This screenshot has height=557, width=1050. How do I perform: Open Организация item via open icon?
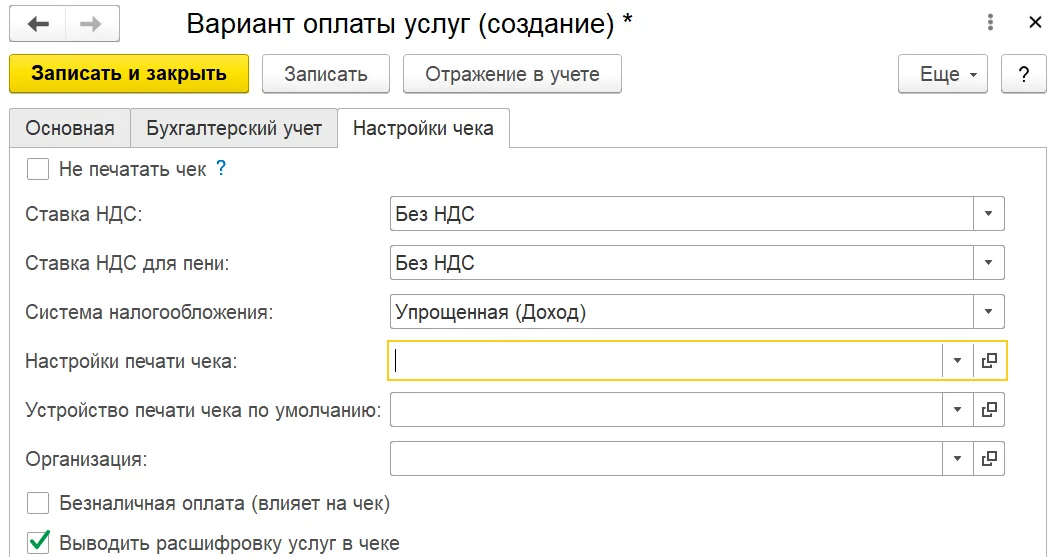click(989, 459)
